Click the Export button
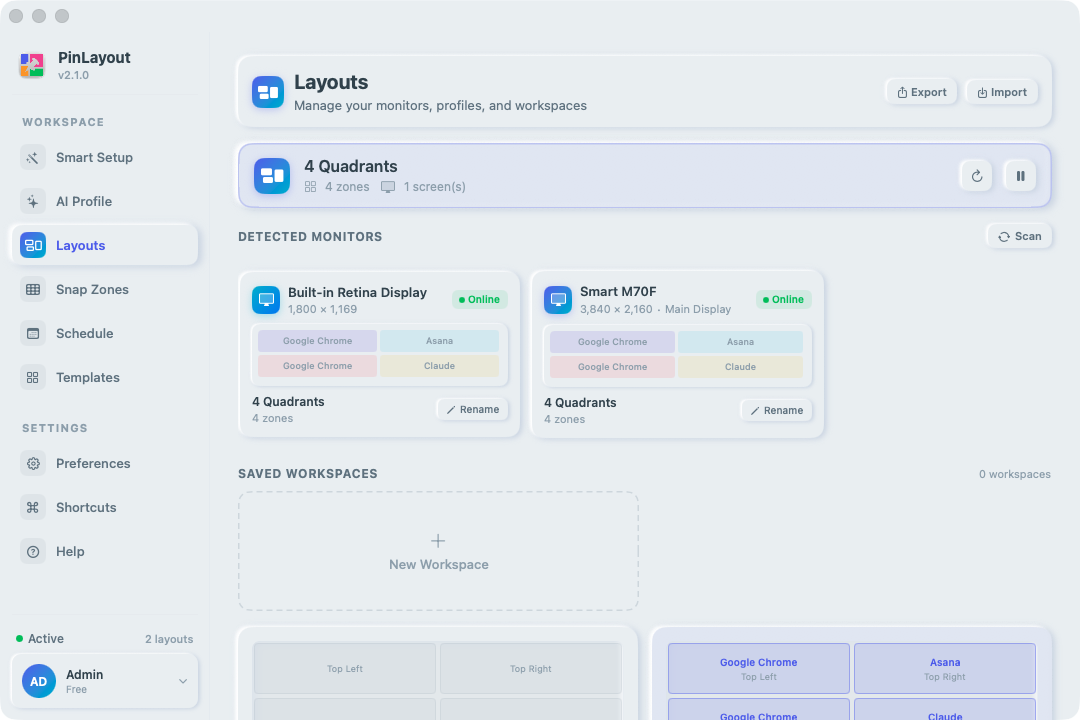Viewport: 1080px width, 720px height. click(x=922, y=92)
